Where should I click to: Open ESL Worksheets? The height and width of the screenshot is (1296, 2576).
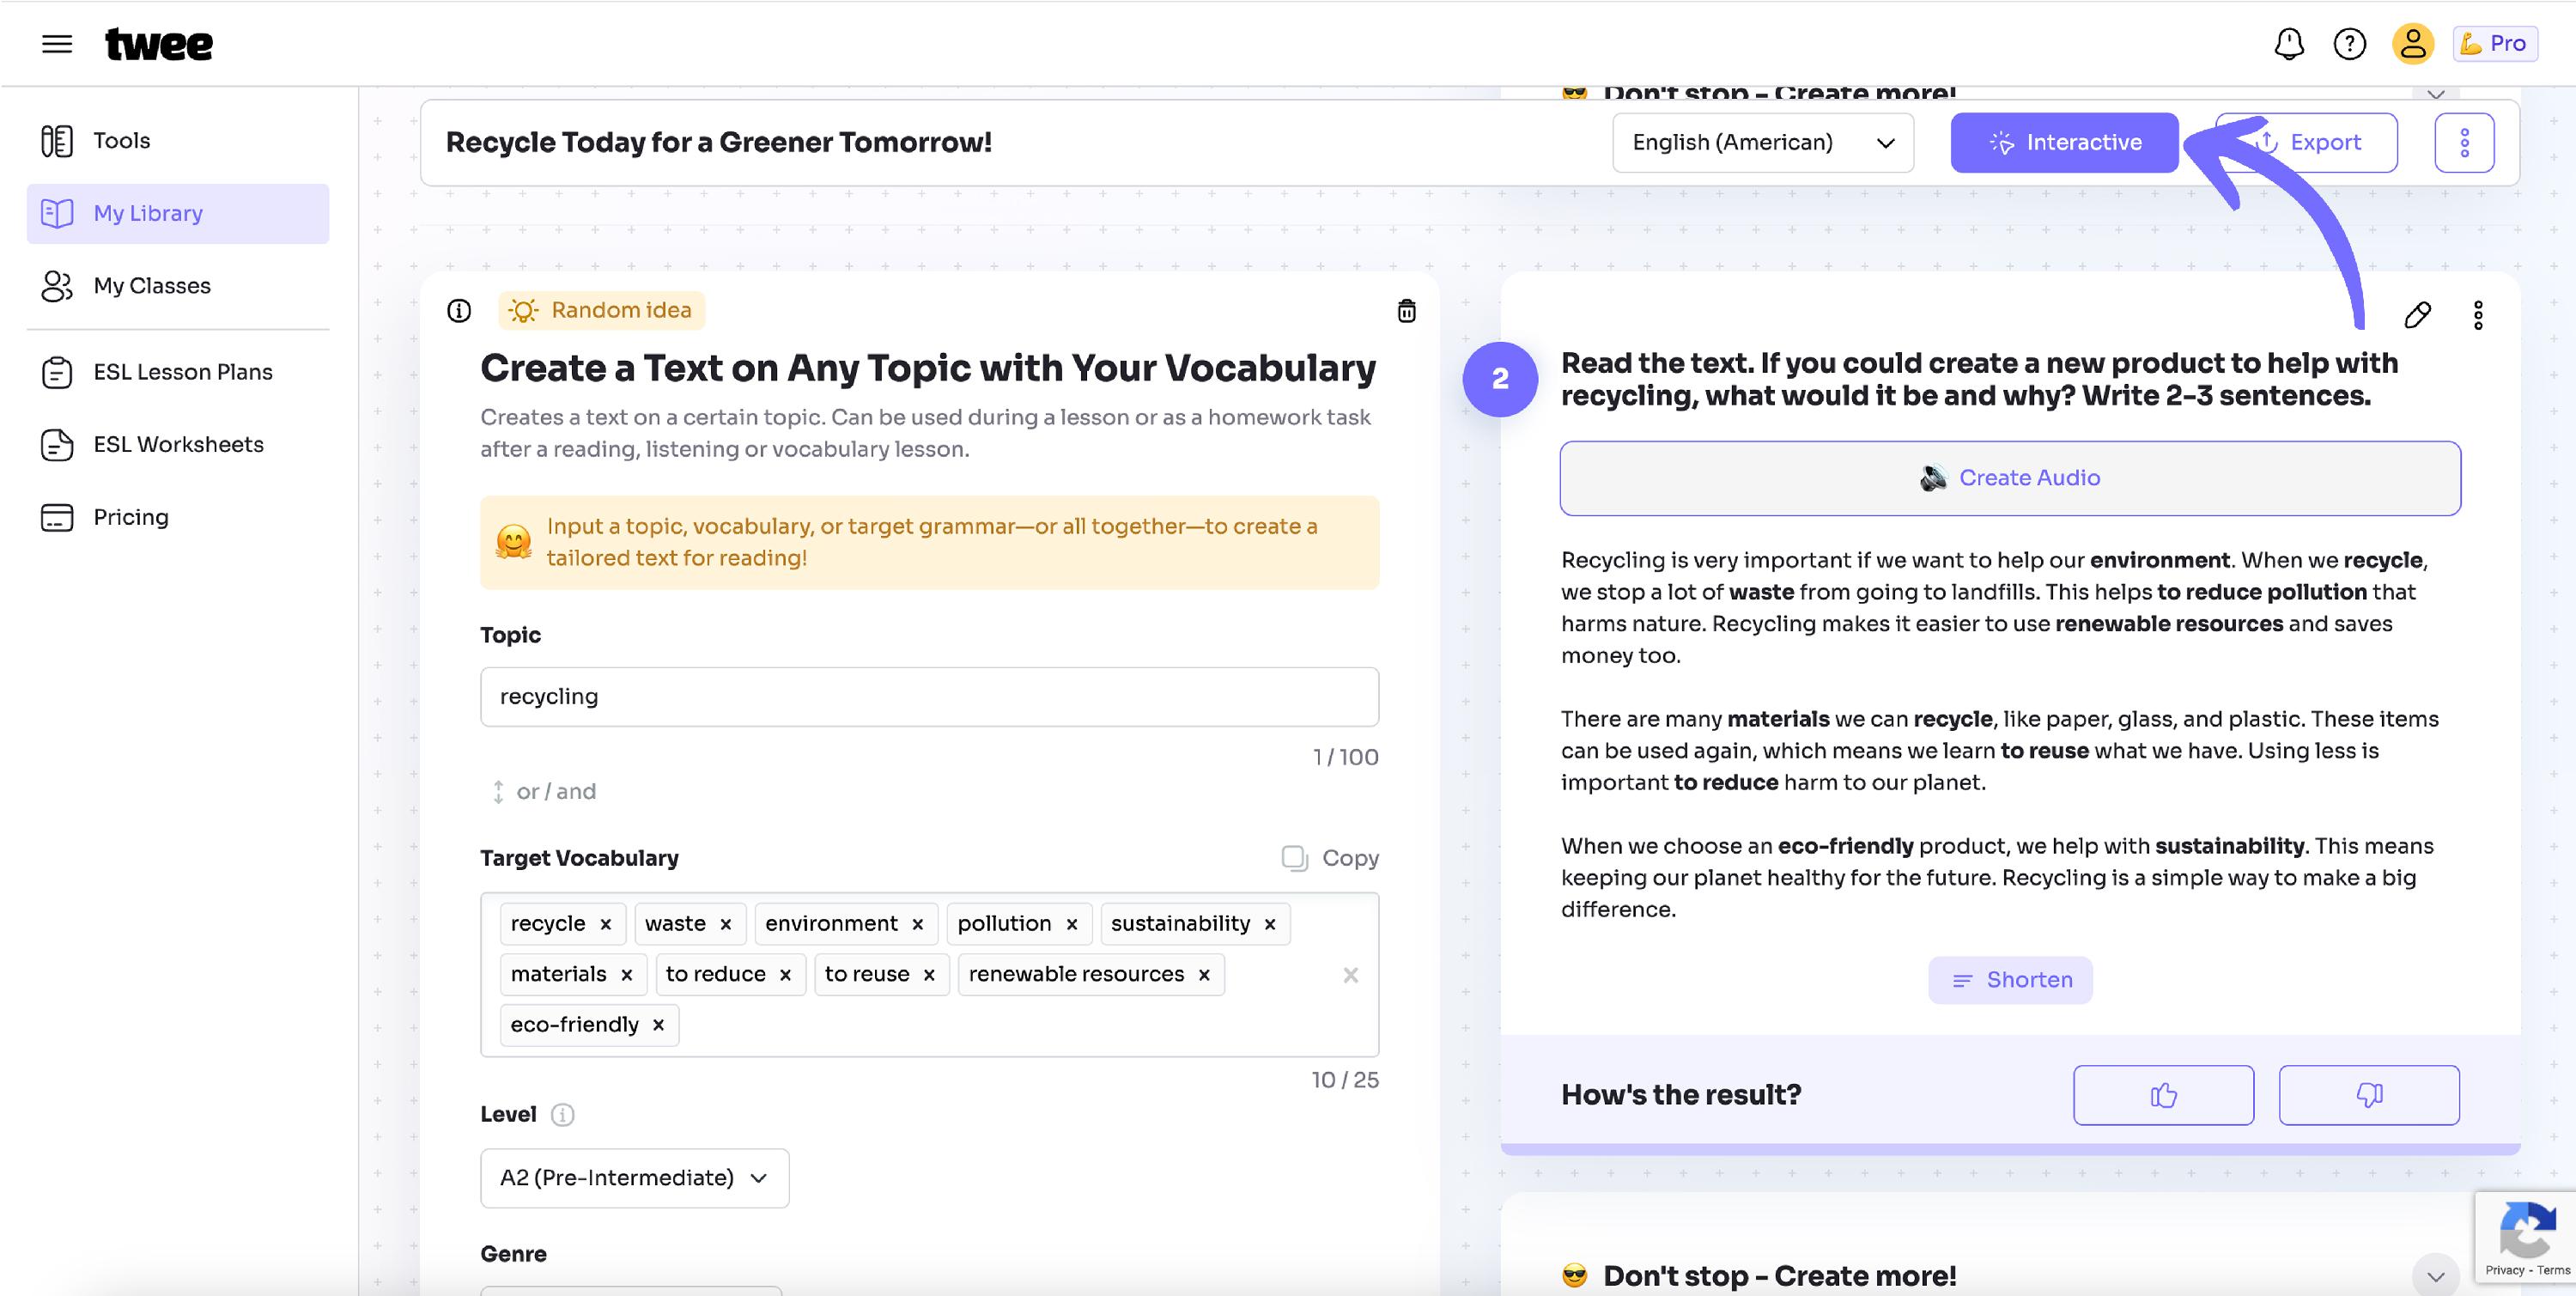178,444
